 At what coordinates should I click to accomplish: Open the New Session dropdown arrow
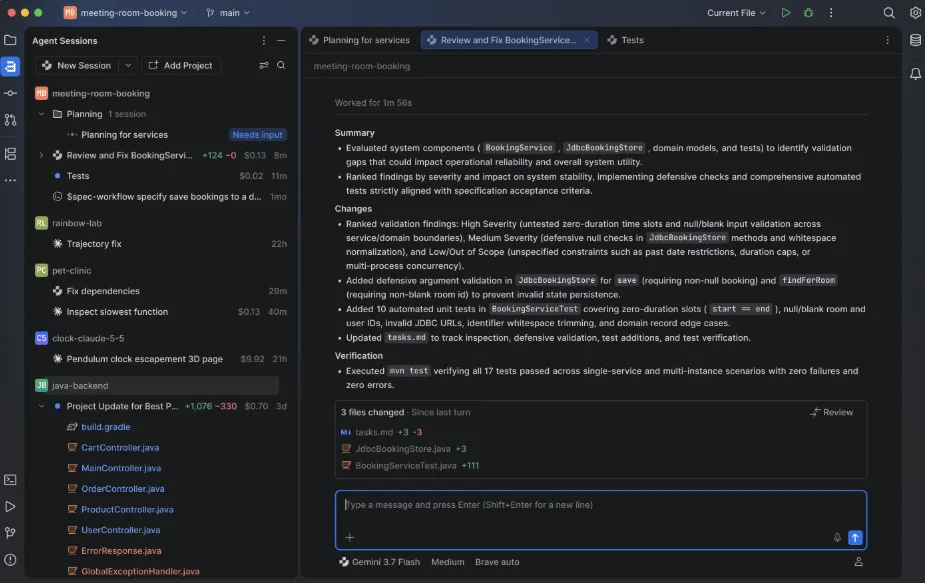point(128,65)
